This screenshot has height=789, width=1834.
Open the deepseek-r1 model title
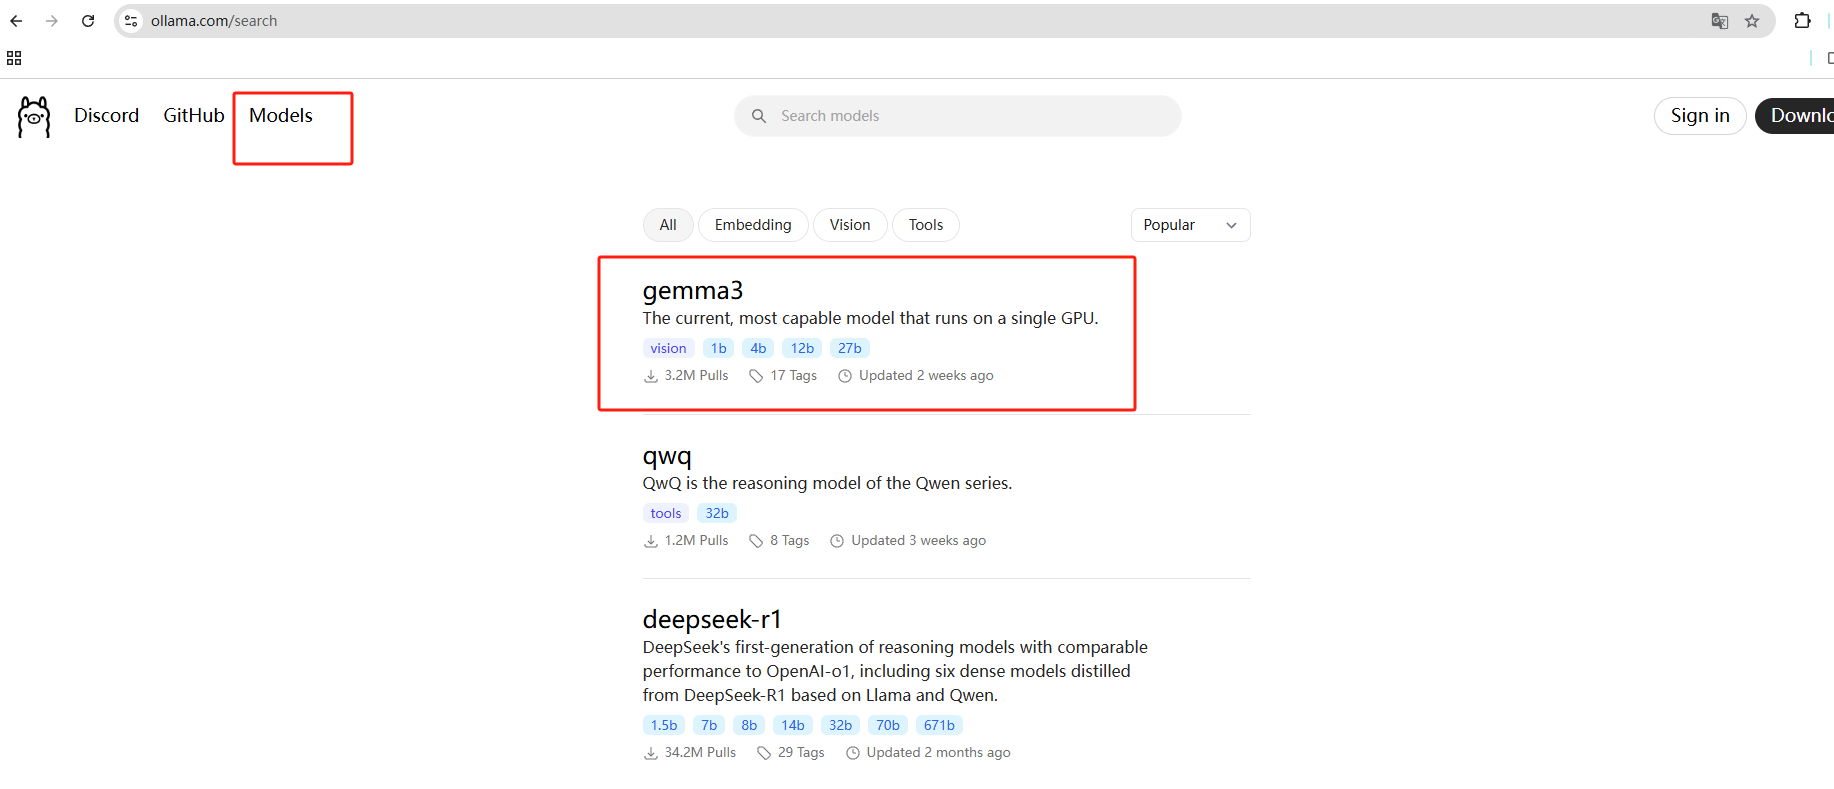pos(712,620)
